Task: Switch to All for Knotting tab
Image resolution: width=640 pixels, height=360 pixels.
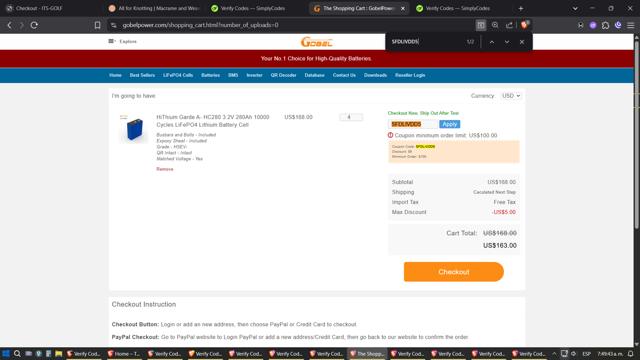Action: [154, 8]
